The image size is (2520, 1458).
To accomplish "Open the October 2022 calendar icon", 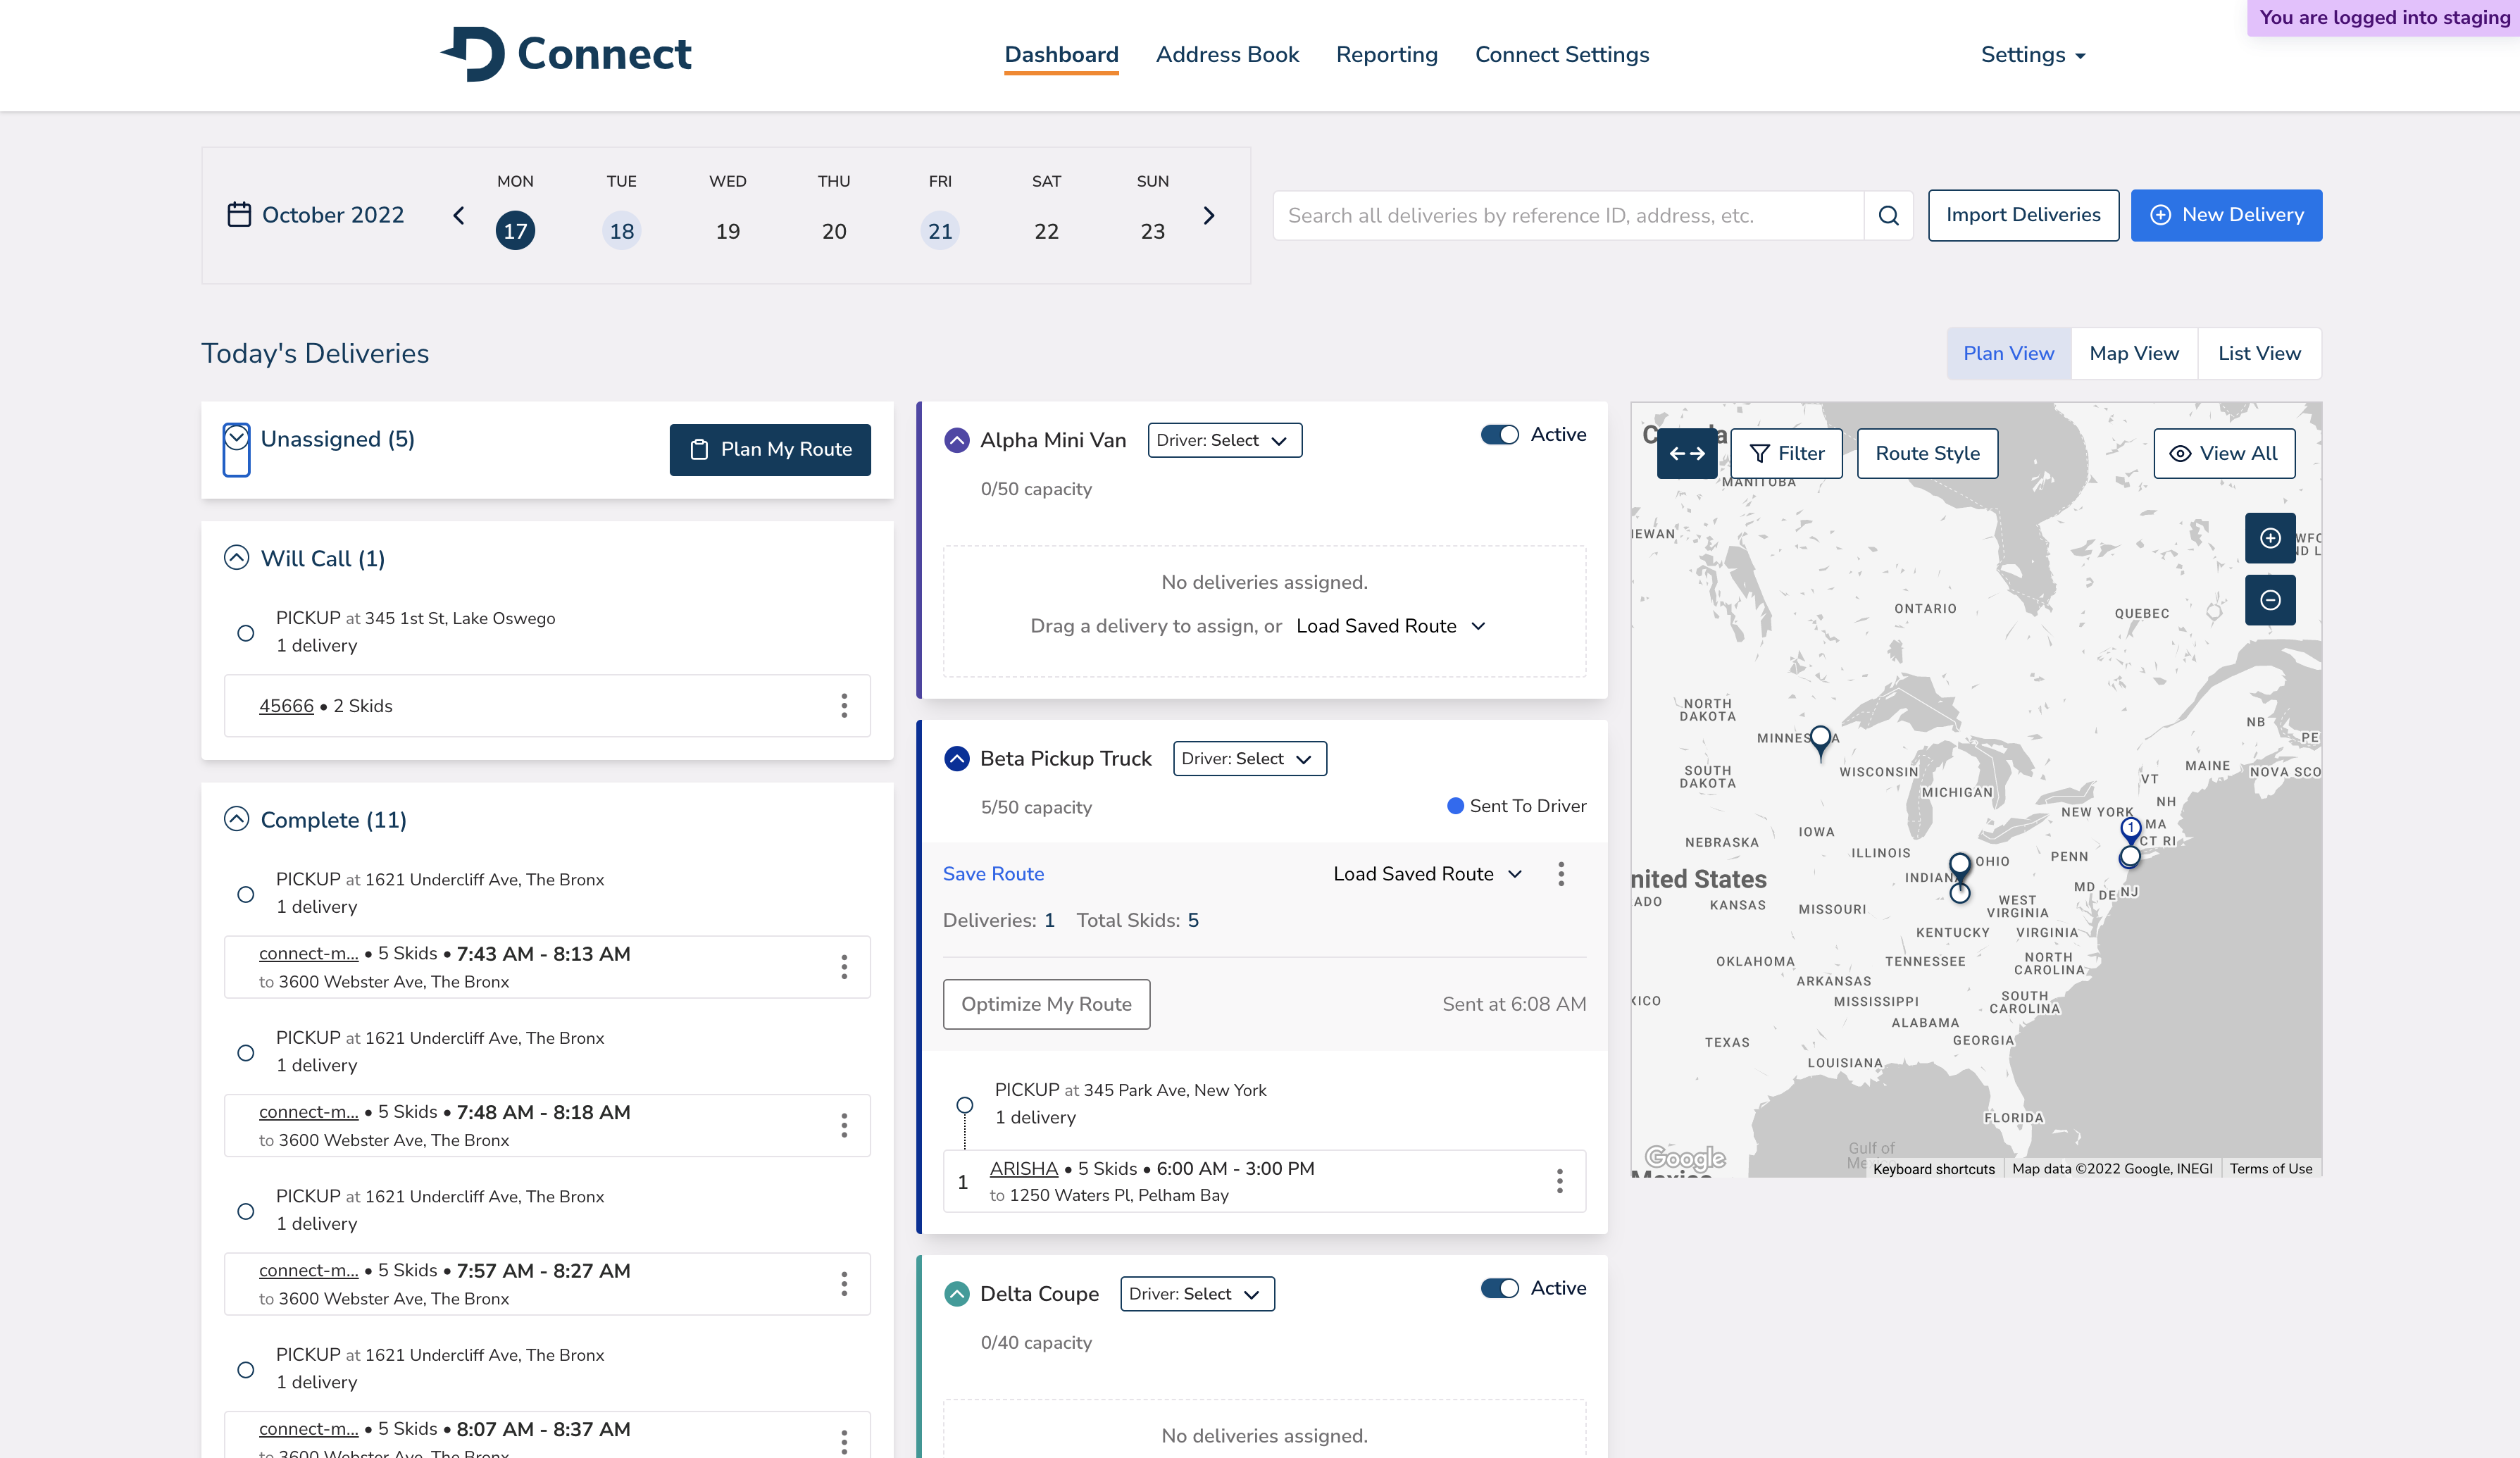I will click(x=239, y=214).
